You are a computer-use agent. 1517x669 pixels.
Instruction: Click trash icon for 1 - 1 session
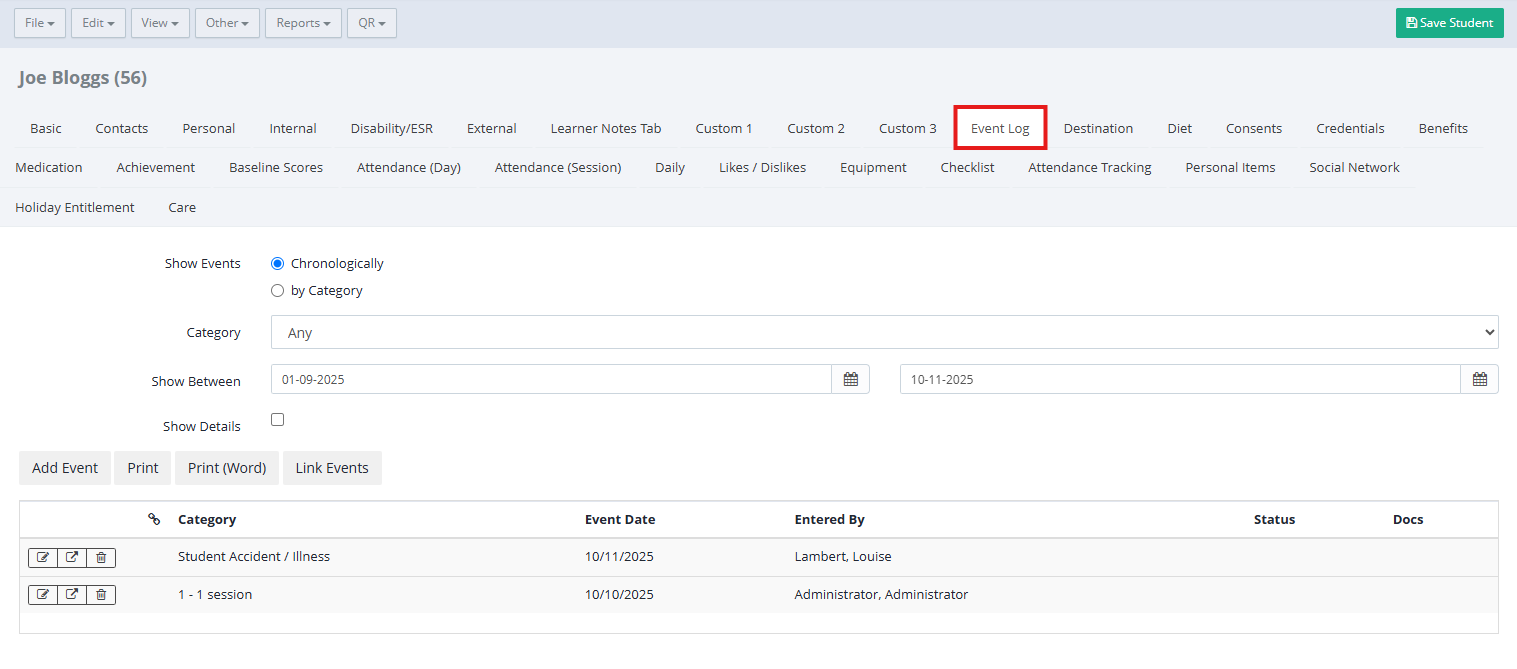pyautogui.click(x=101, y=595)
